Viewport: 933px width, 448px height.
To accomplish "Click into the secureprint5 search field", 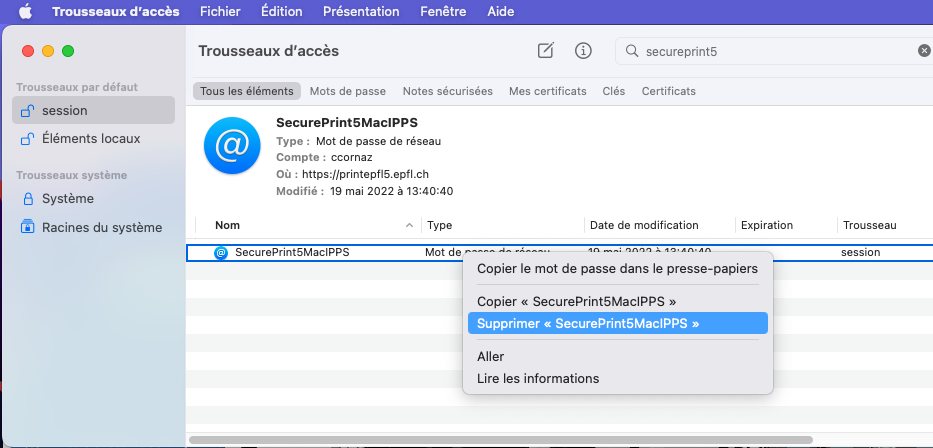I will point(774,51).
